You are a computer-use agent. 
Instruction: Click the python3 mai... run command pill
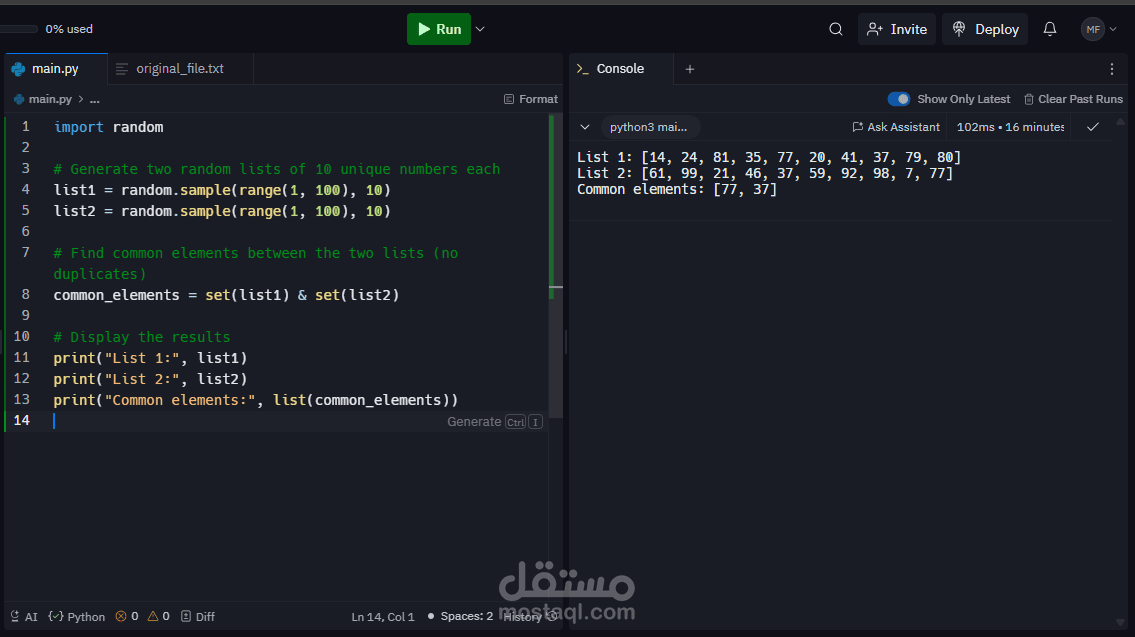coord(649,127)
